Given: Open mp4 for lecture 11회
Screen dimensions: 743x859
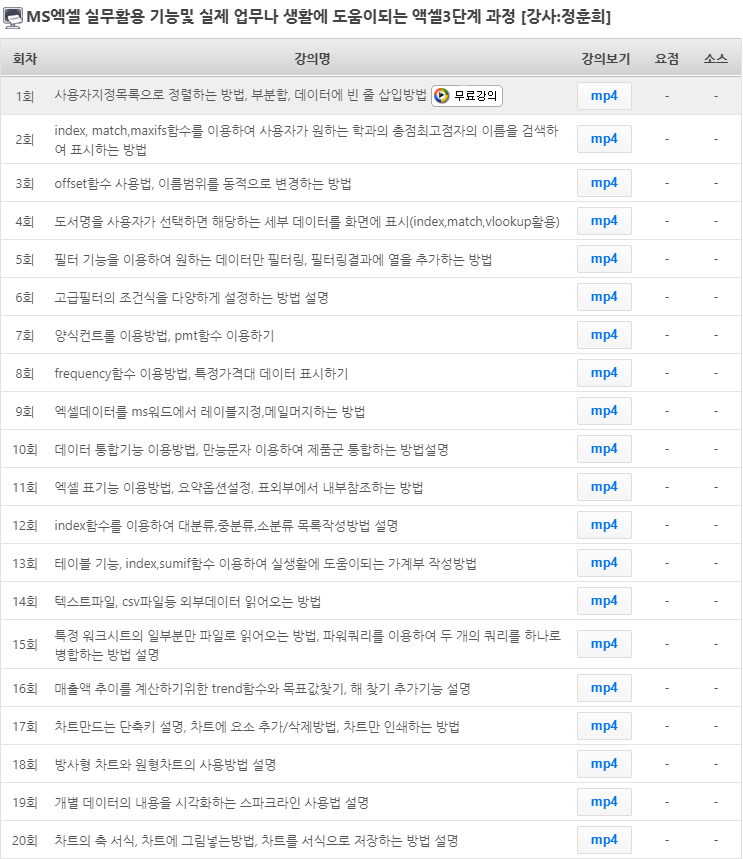Looking at the screenshot, I should tap(604, 487).
